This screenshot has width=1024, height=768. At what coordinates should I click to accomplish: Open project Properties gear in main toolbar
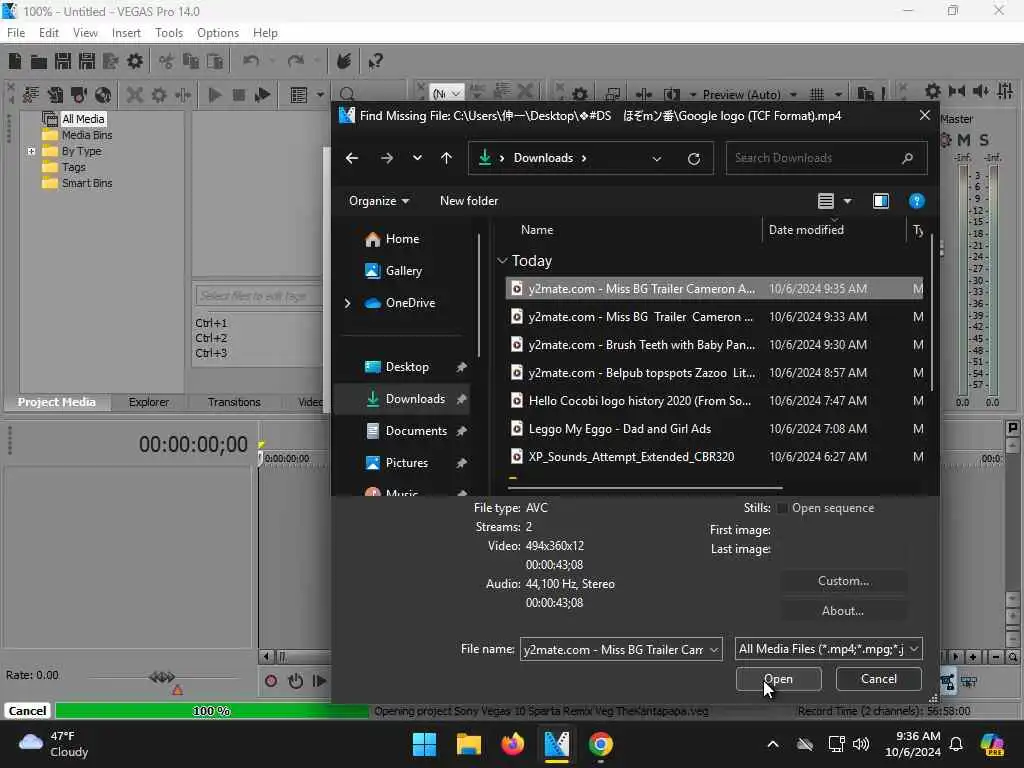pos(135,61)
